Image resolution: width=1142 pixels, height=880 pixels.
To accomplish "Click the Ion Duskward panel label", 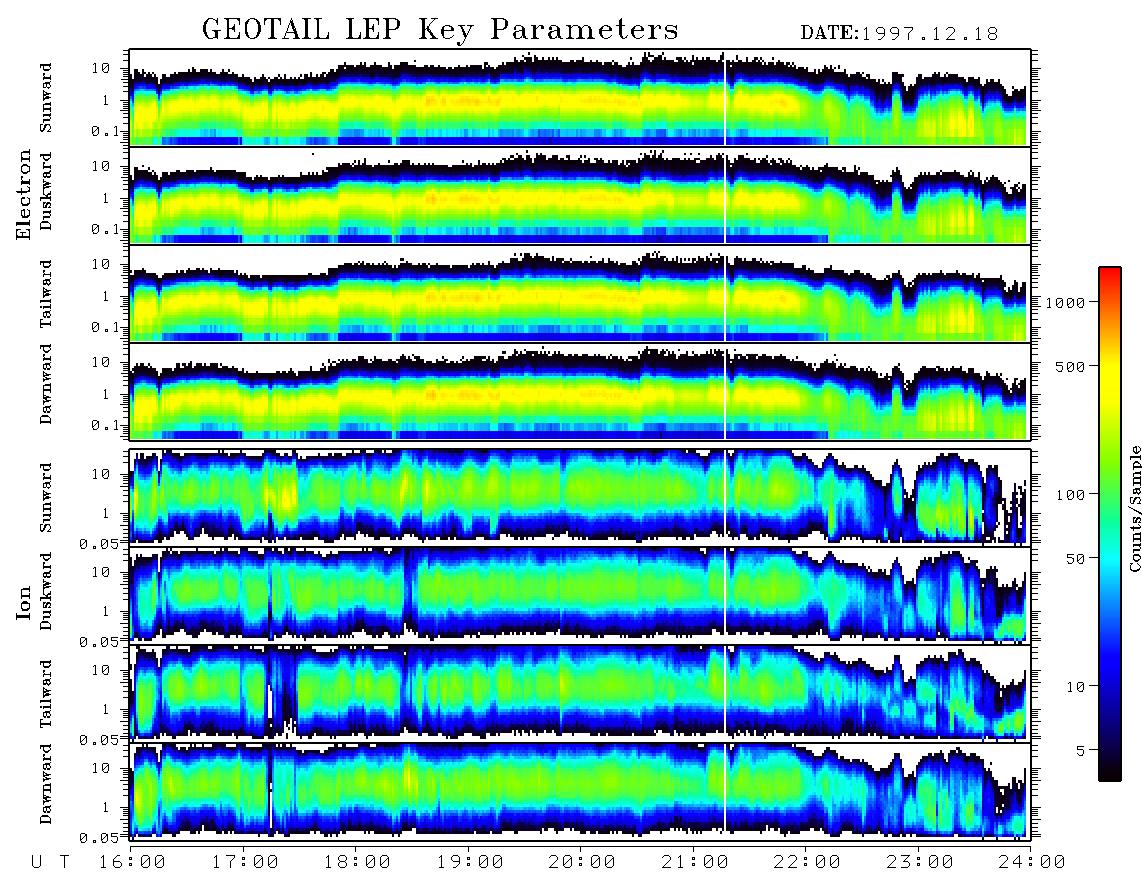I will point(46,591).
